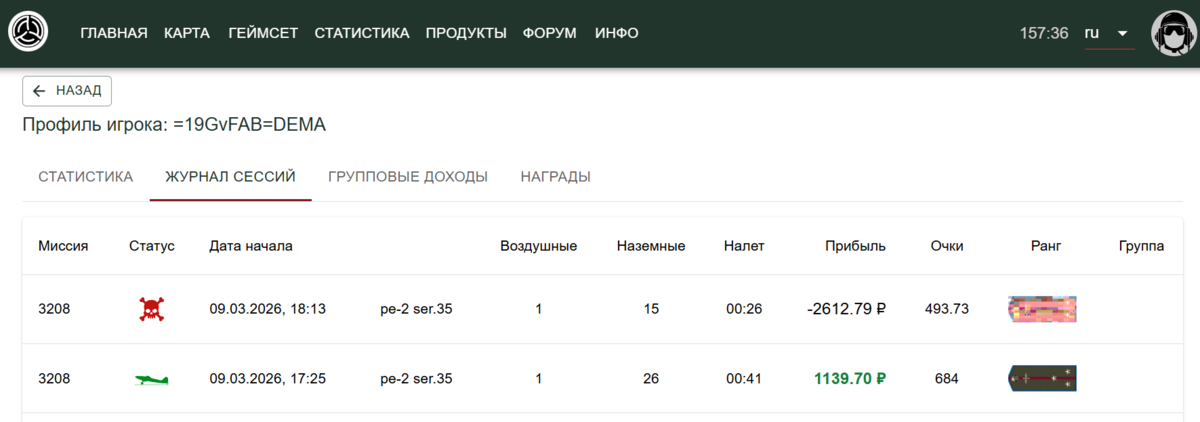
Task: Select the ГРУППОВЫЕ ДОХОДЫ tab
Action: (x=408, y=177)
